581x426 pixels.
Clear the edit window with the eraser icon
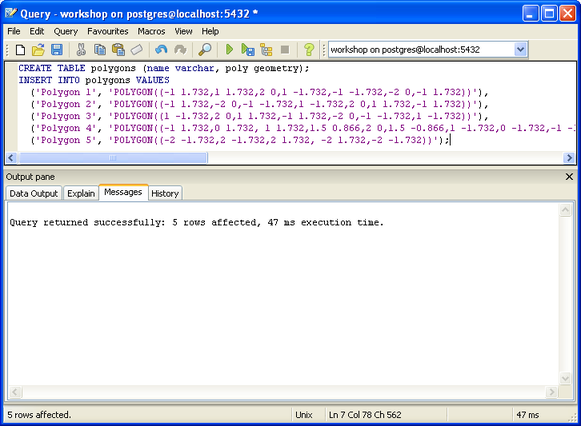click(137, 50)
